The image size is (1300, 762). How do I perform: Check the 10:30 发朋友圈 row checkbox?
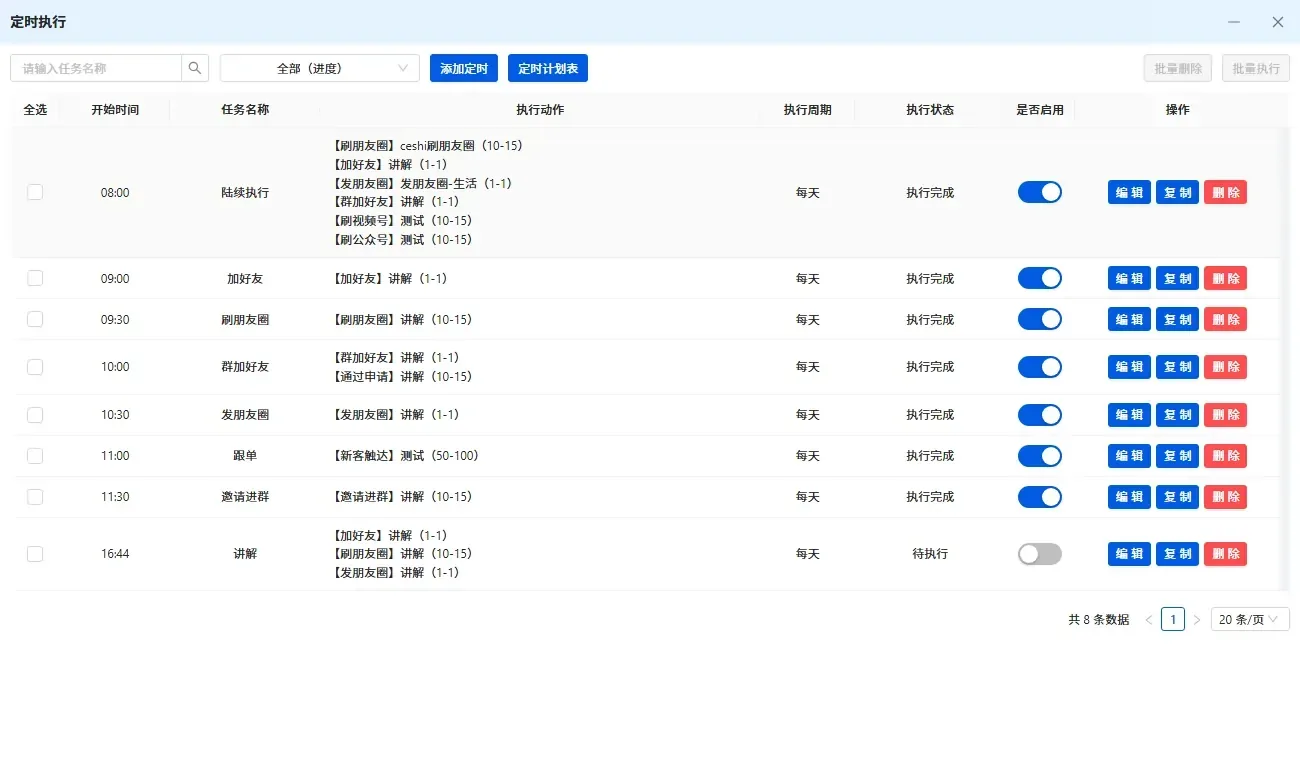35,414
